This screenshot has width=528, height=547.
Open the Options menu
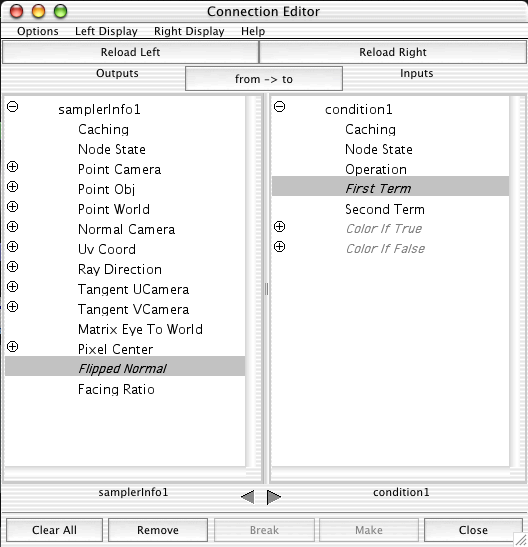[x=38, y=31]
